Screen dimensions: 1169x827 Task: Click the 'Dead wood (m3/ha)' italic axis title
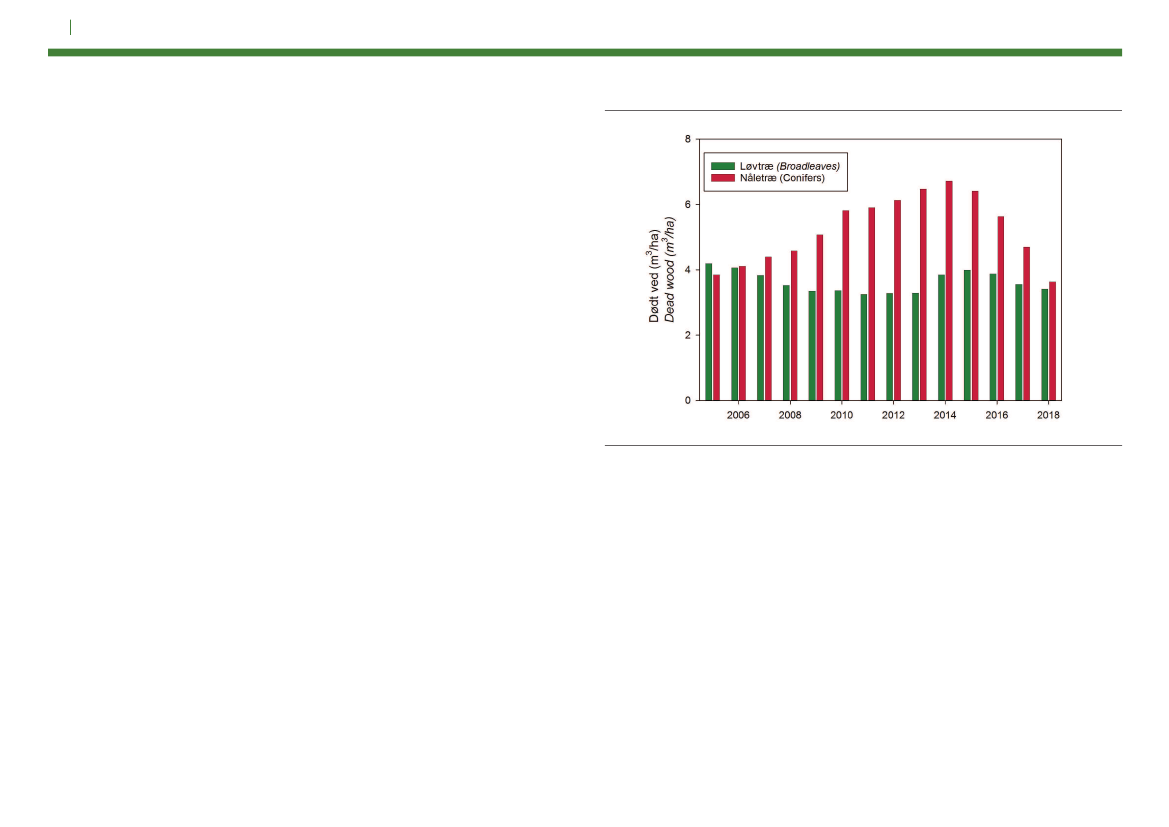669,270
